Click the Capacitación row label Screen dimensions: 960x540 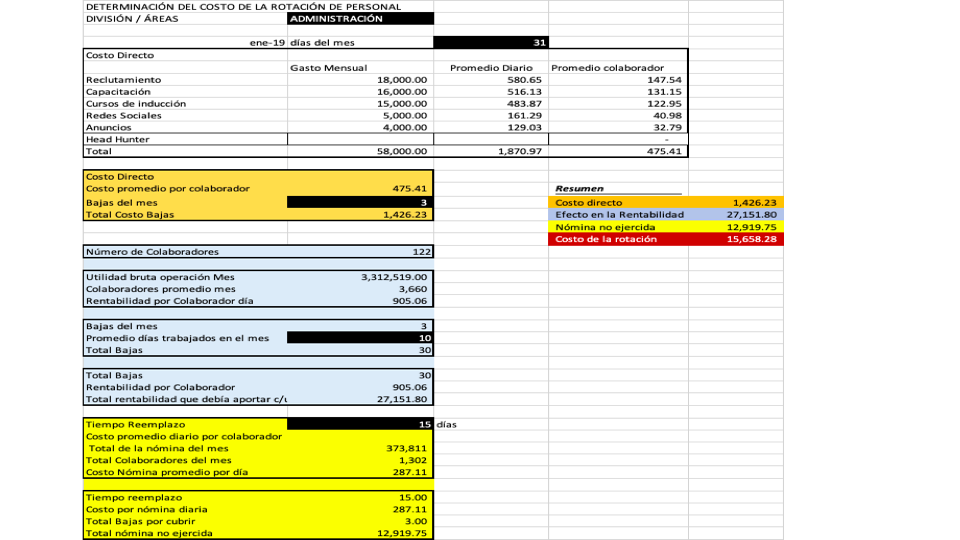[117, 92]
